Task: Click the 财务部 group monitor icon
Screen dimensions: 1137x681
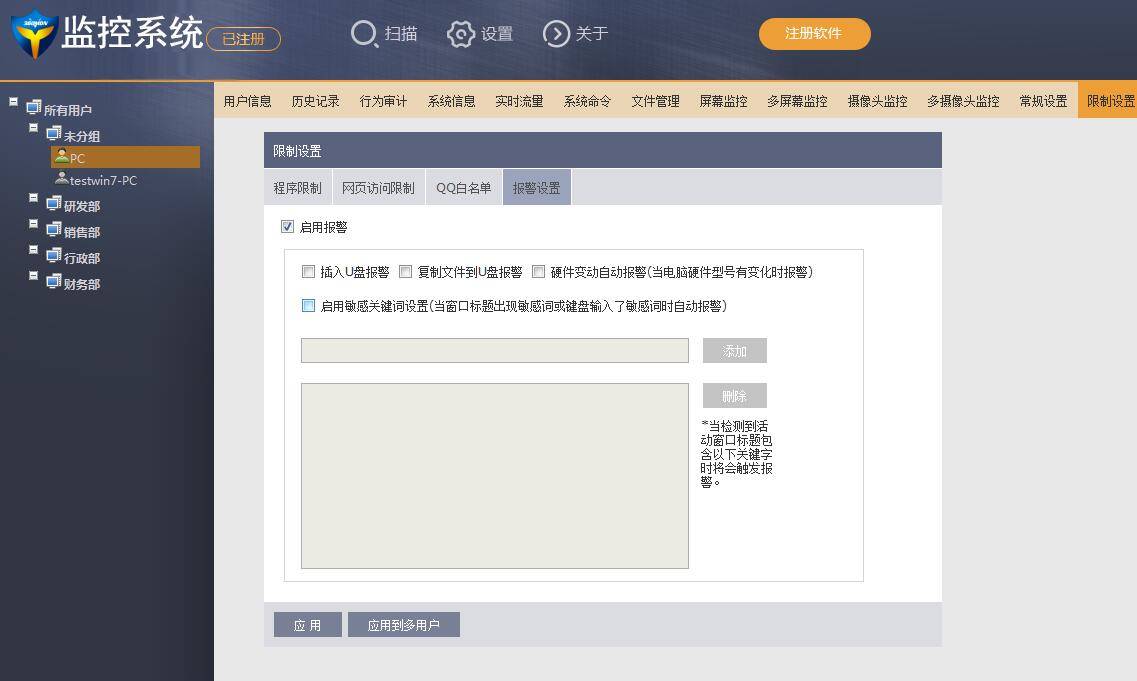Action: (54, 282)
